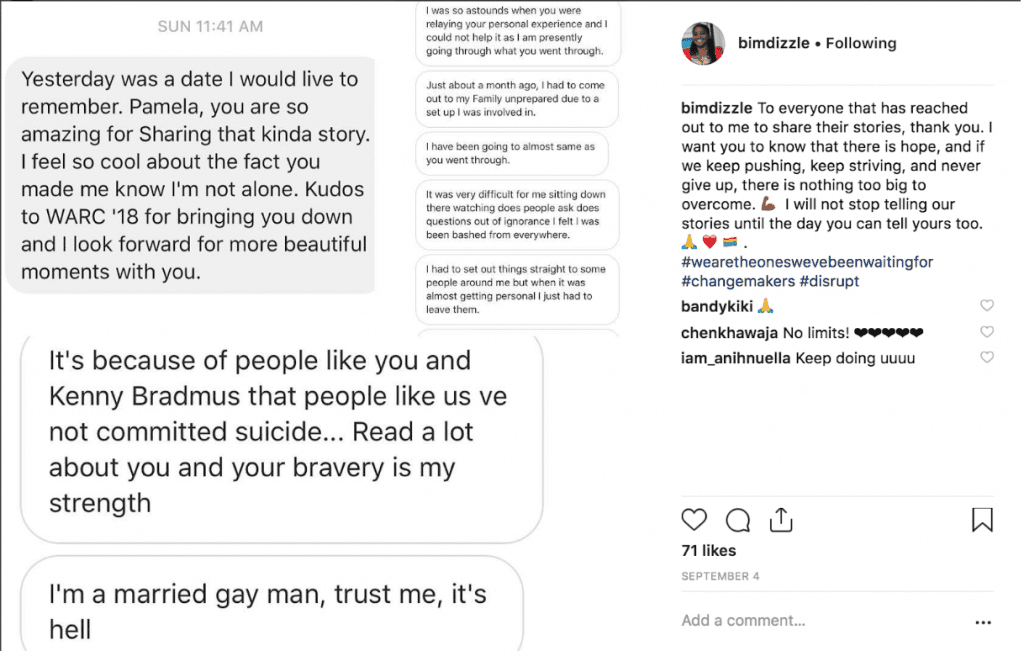The image size is (1024, 656).
Task: Like the post with the heart icon
Action: coord(693,520)
